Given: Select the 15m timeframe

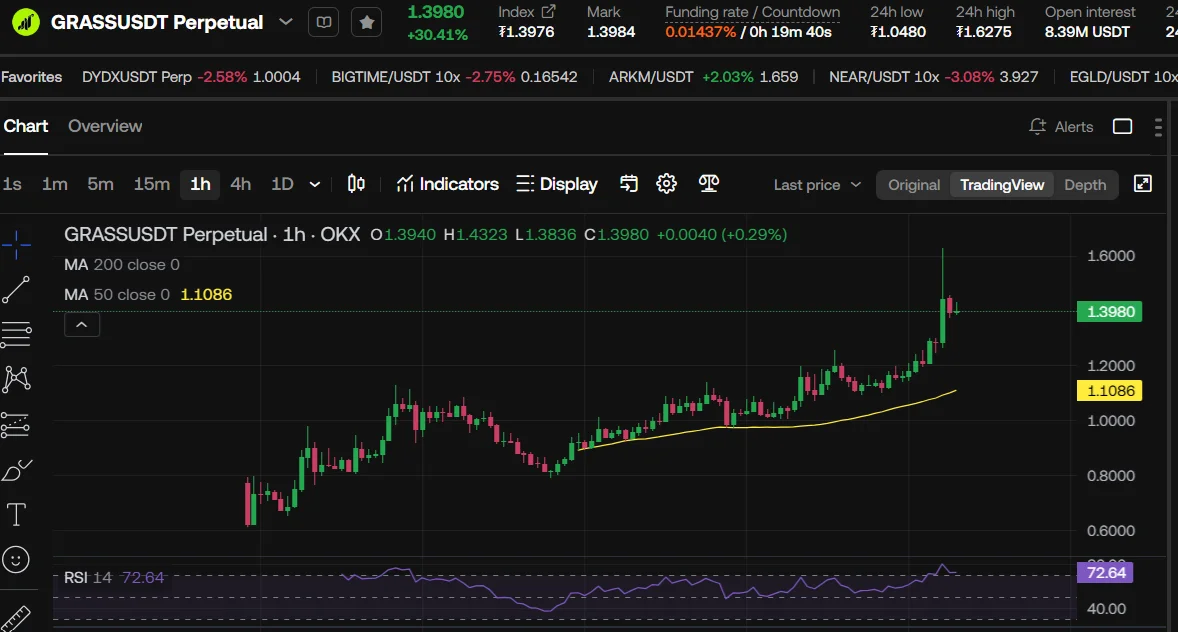Looking at the screenshot, I should point(152,184).
